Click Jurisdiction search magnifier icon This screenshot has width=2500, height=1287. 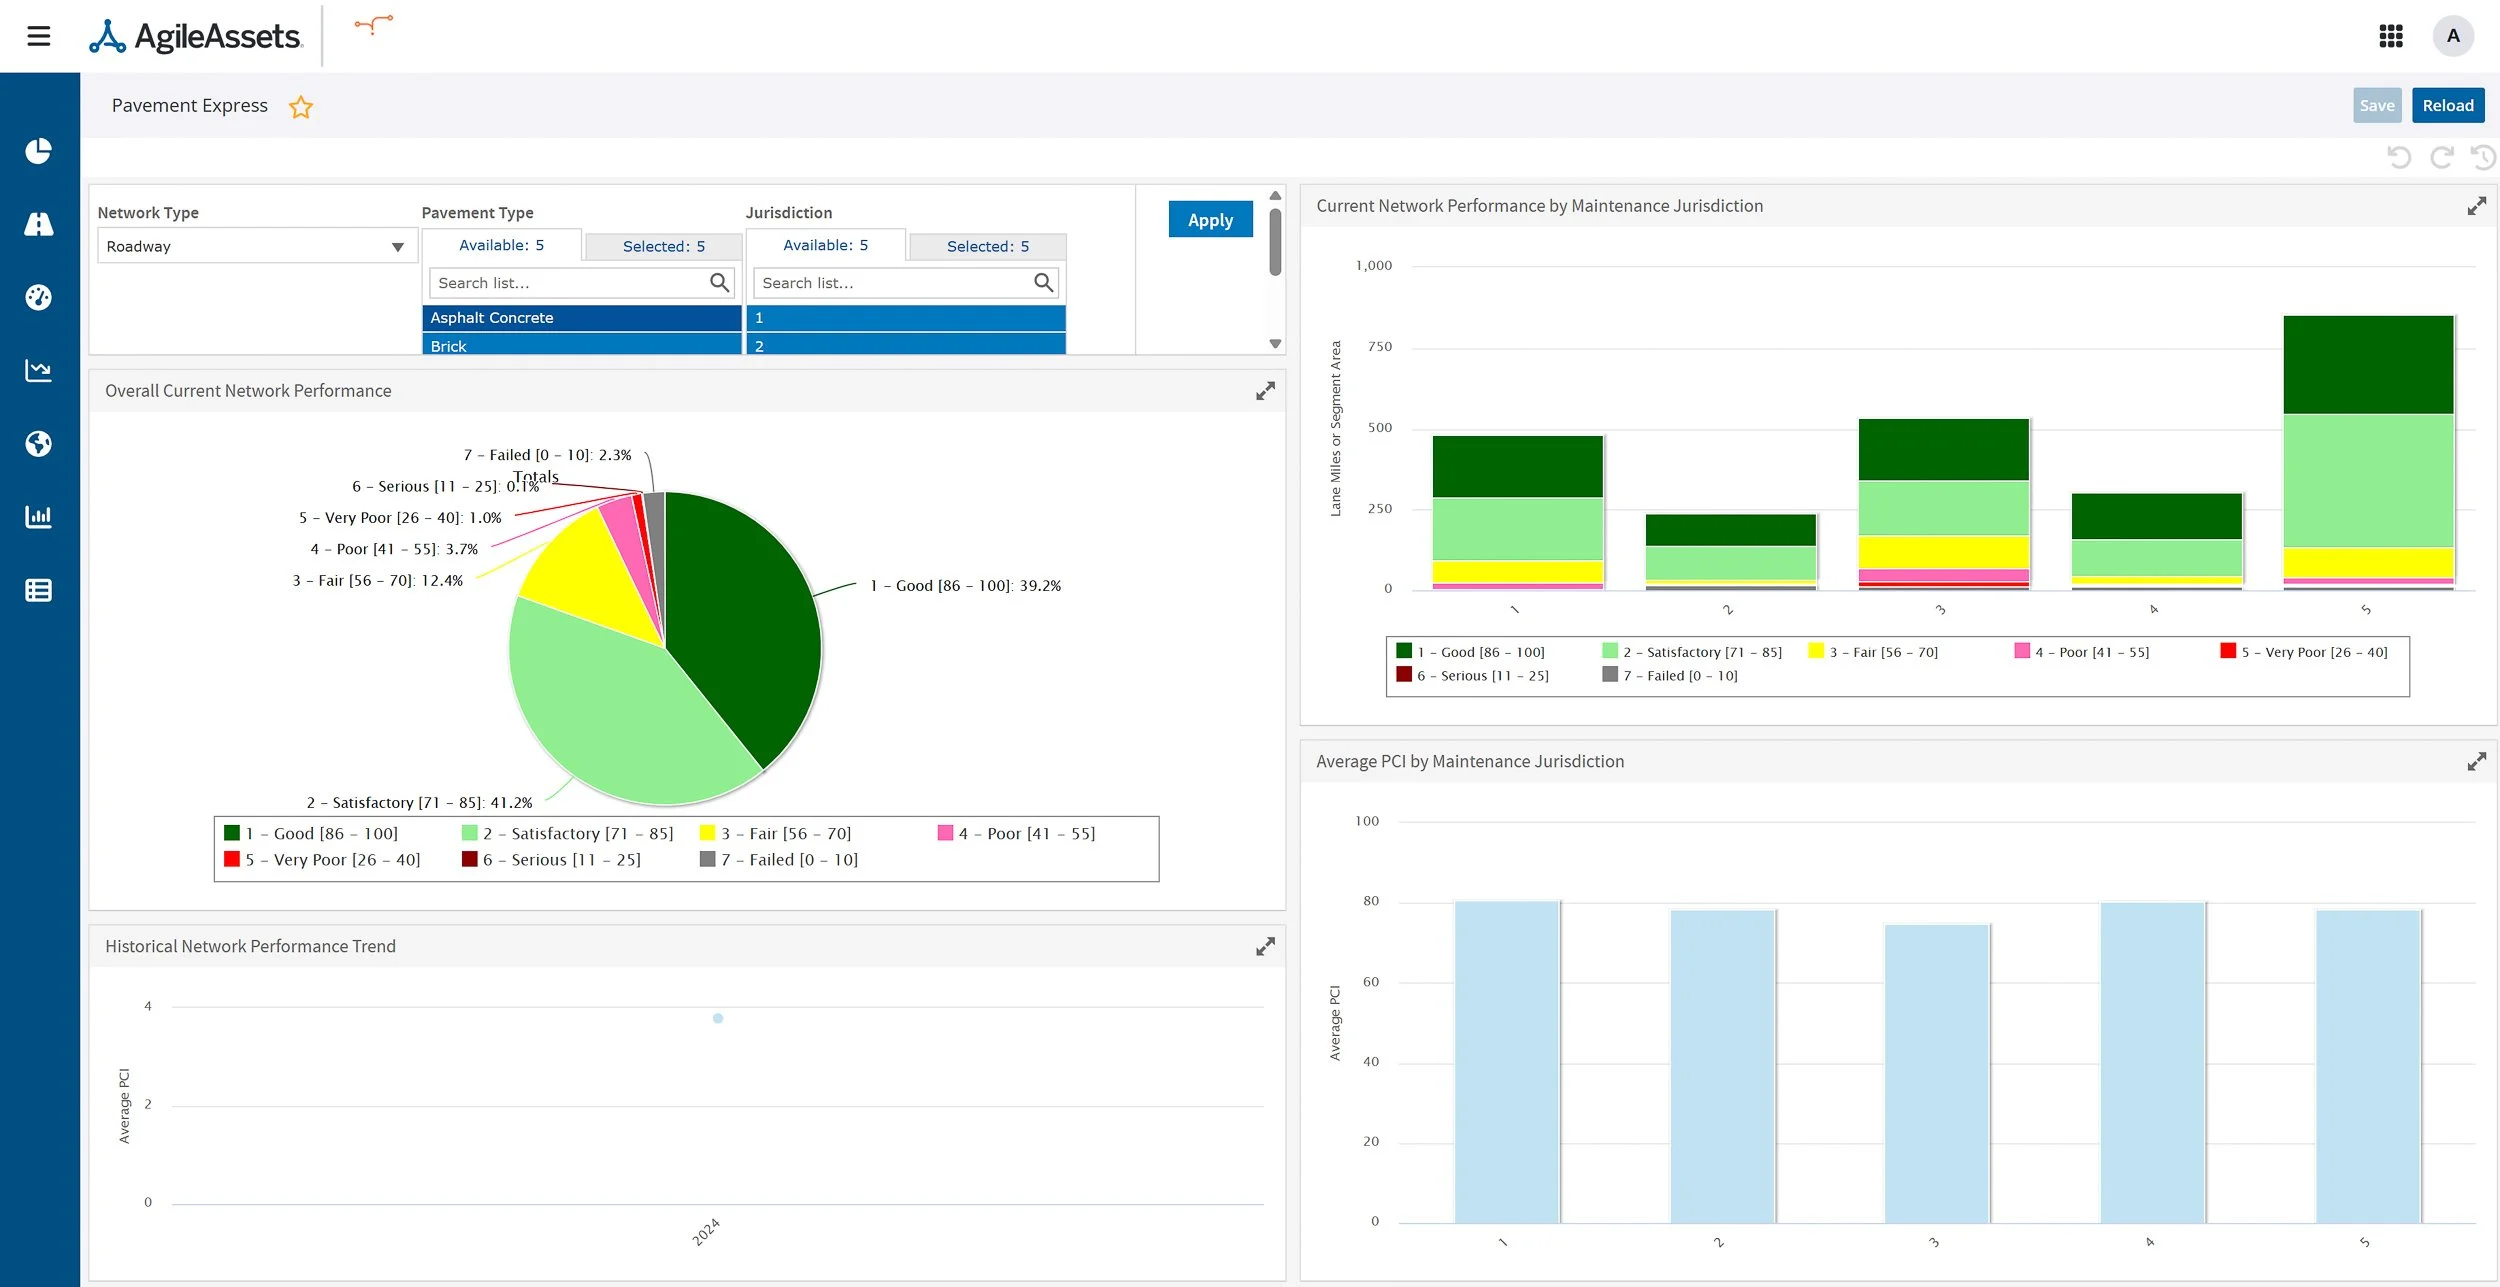coord(1043,283)
